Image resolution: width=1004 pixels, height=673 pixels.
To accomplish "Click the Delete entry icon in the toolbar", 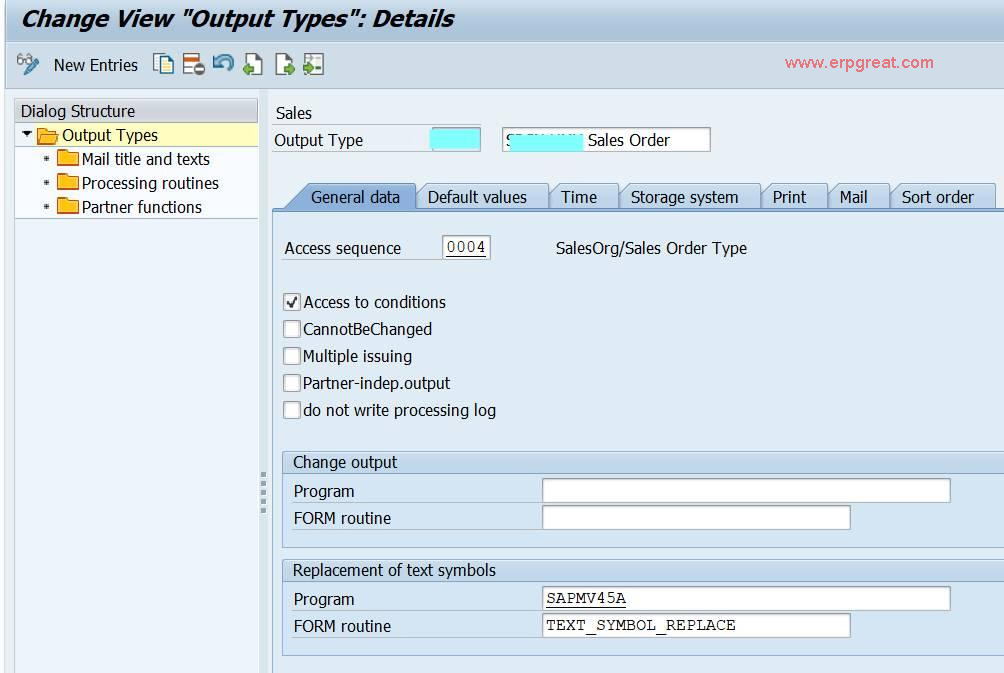I will pos(193,64).
